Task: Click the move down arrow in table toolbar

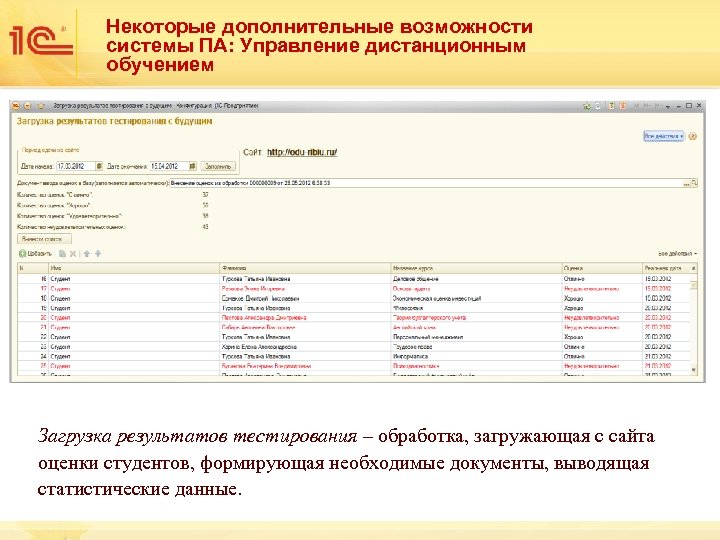Action: pos(98,253)
